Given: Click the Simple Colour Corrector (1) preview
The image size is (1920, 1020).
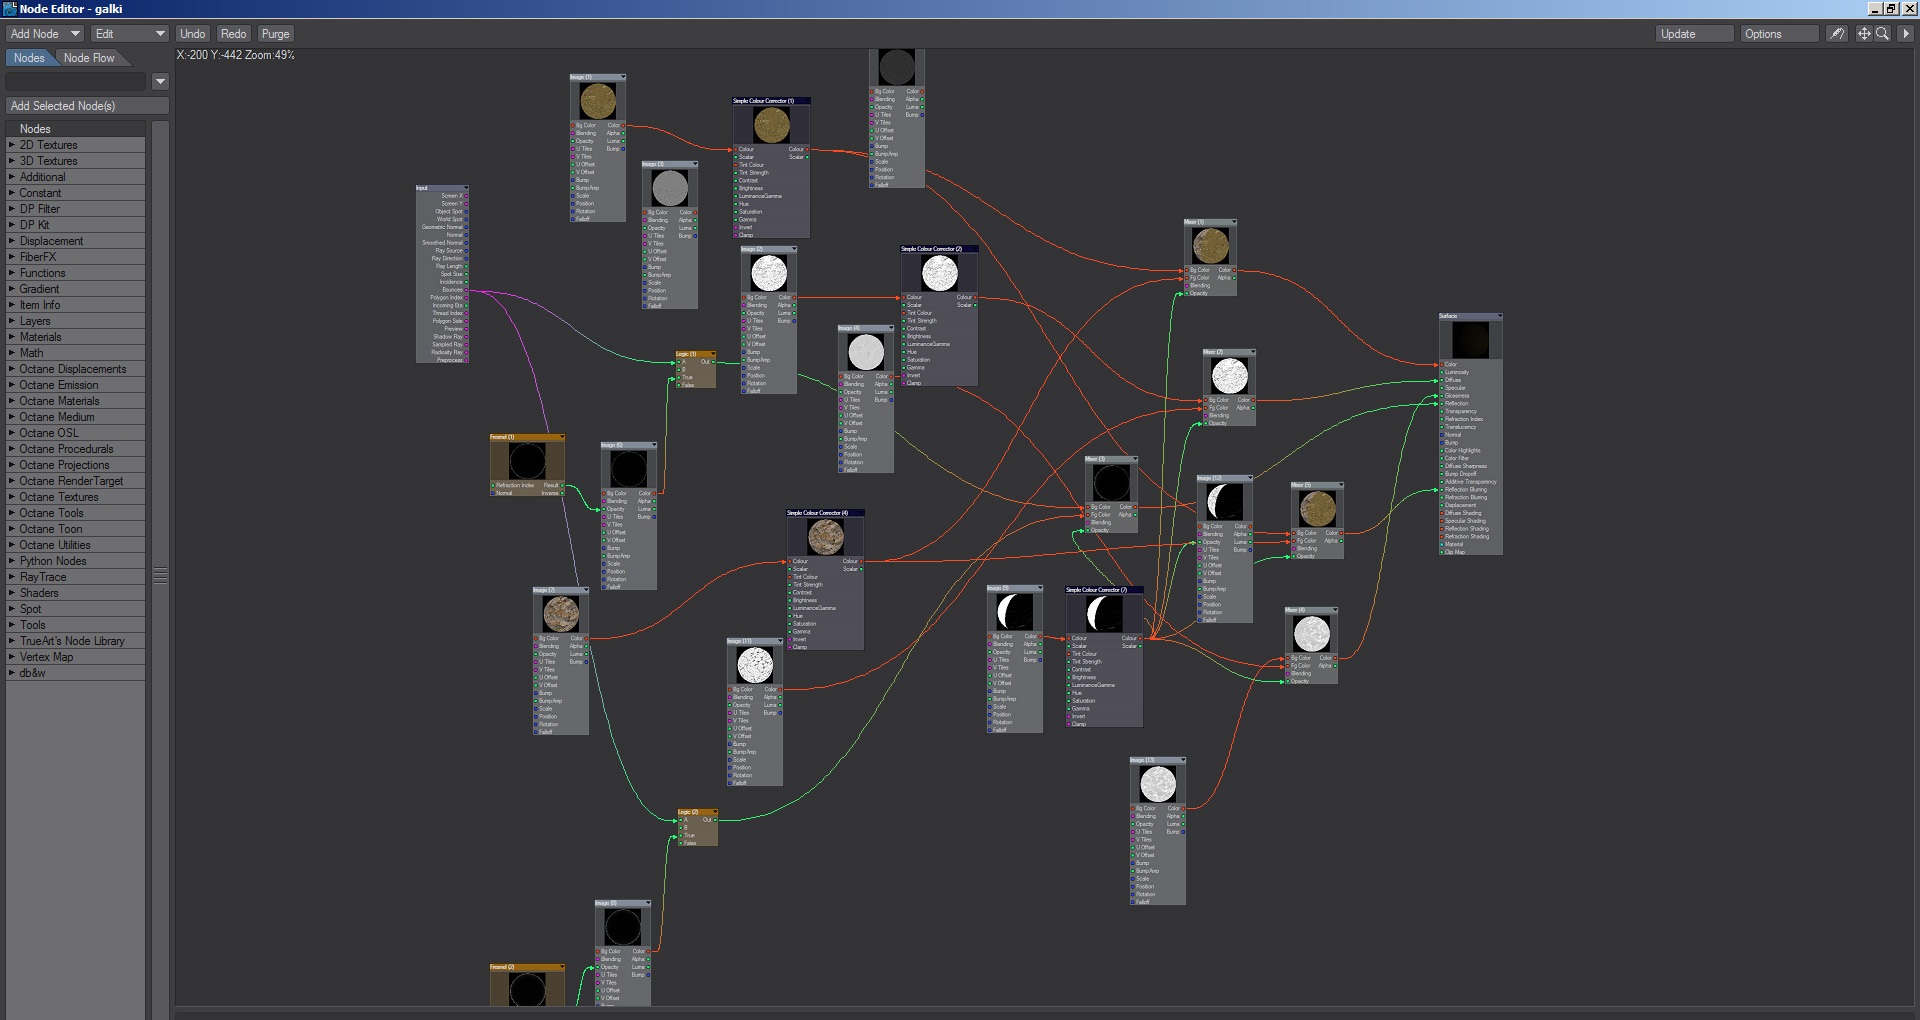Looking at the screenshot, I should click(x=771, y=125).
